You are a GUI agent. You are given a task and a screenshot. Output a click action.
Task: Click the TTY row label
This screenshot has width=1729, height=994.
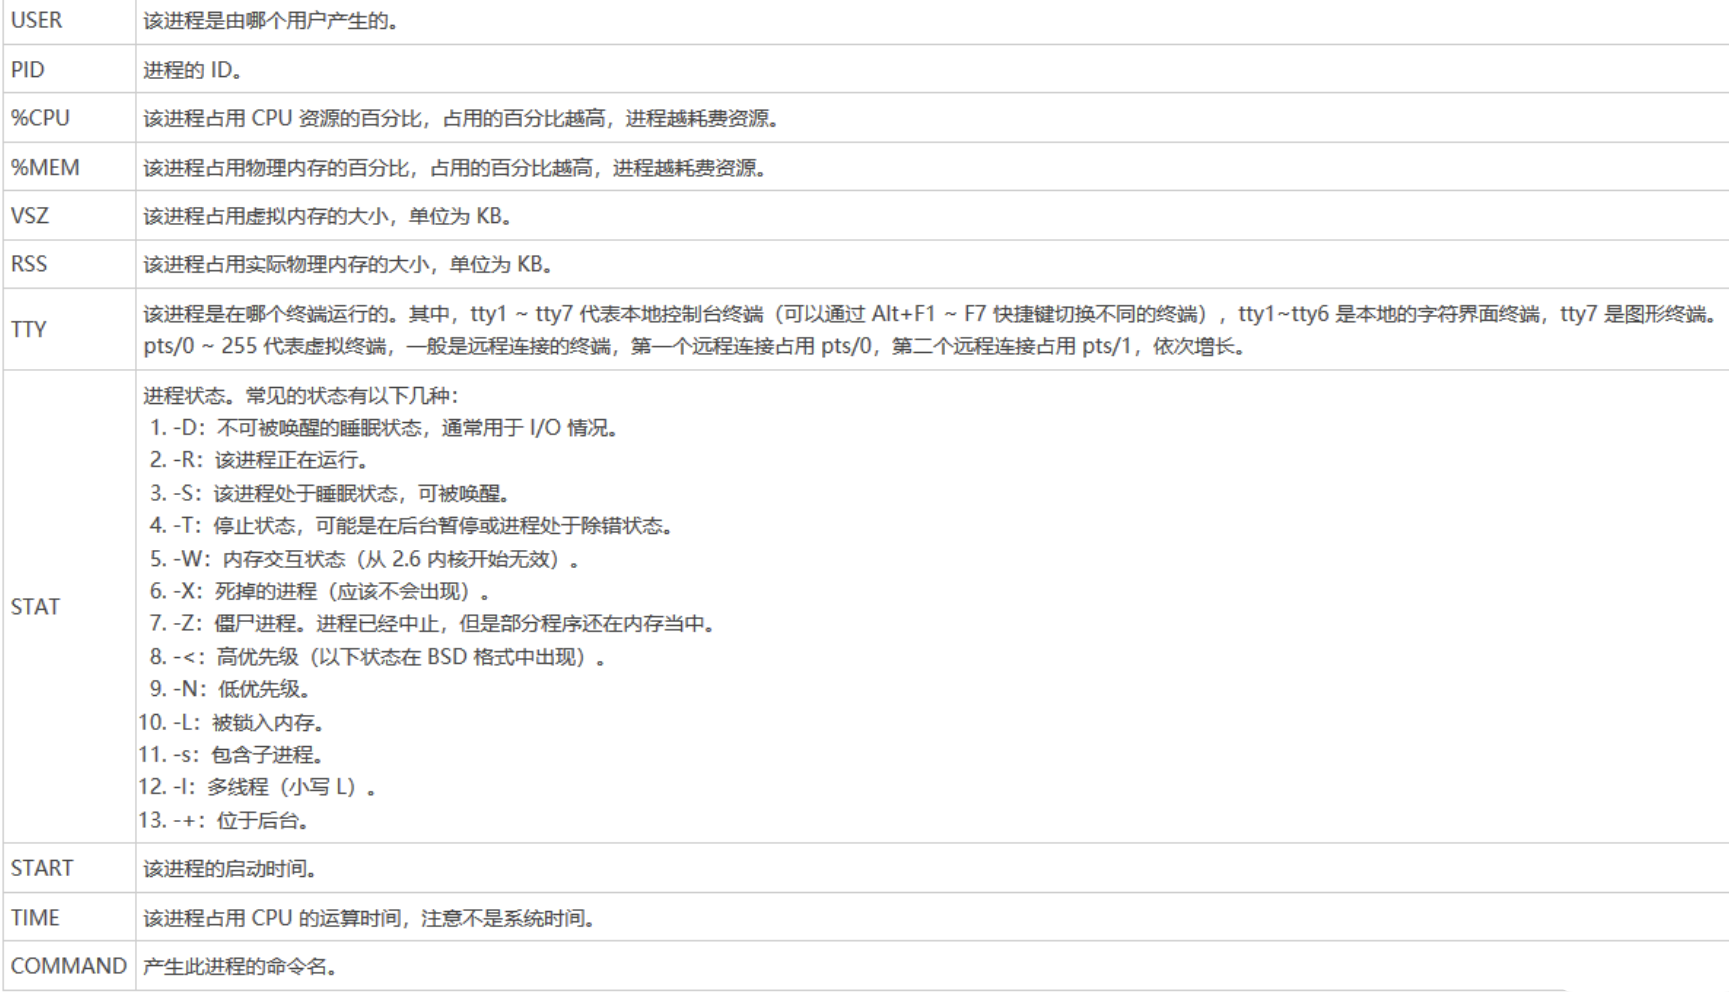(29, 329)
